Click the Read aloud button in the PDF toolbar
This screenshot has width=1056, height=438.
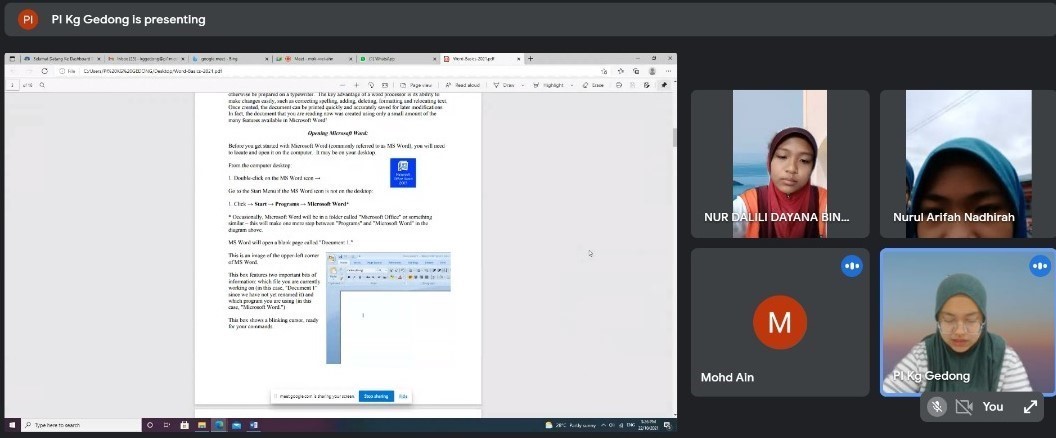pyautogui.click(x=463, y=85)
